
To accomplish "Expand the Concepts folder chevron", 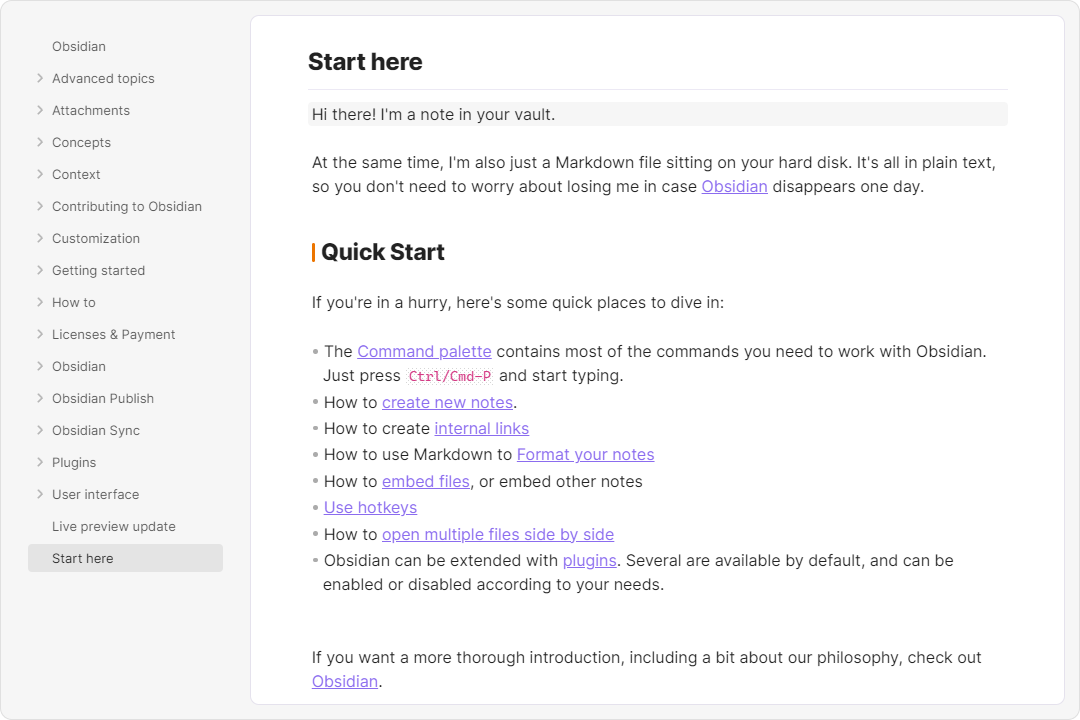I will click(x=40, y=142).
